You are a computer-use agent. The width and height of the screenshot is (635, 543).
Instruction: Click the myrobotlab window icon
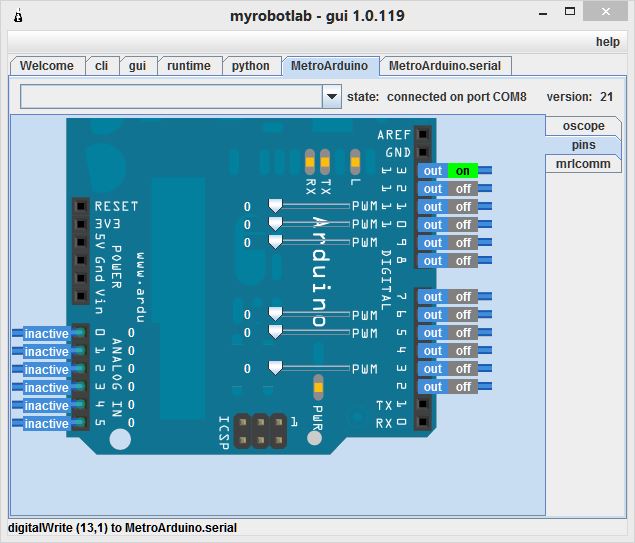[x=18, y=16]
